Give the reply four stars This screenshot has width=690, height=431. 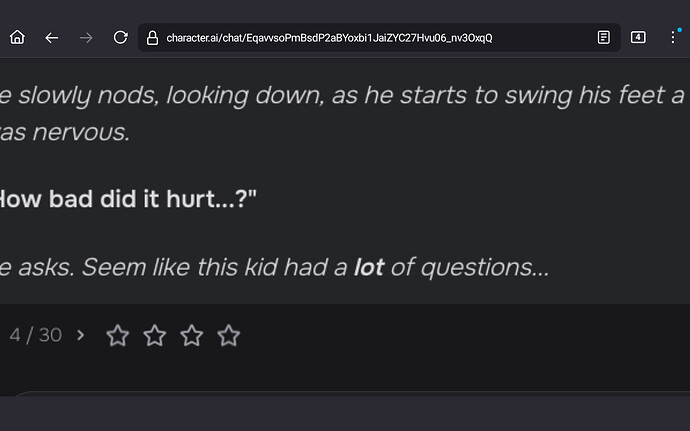(x=229, y=335)
